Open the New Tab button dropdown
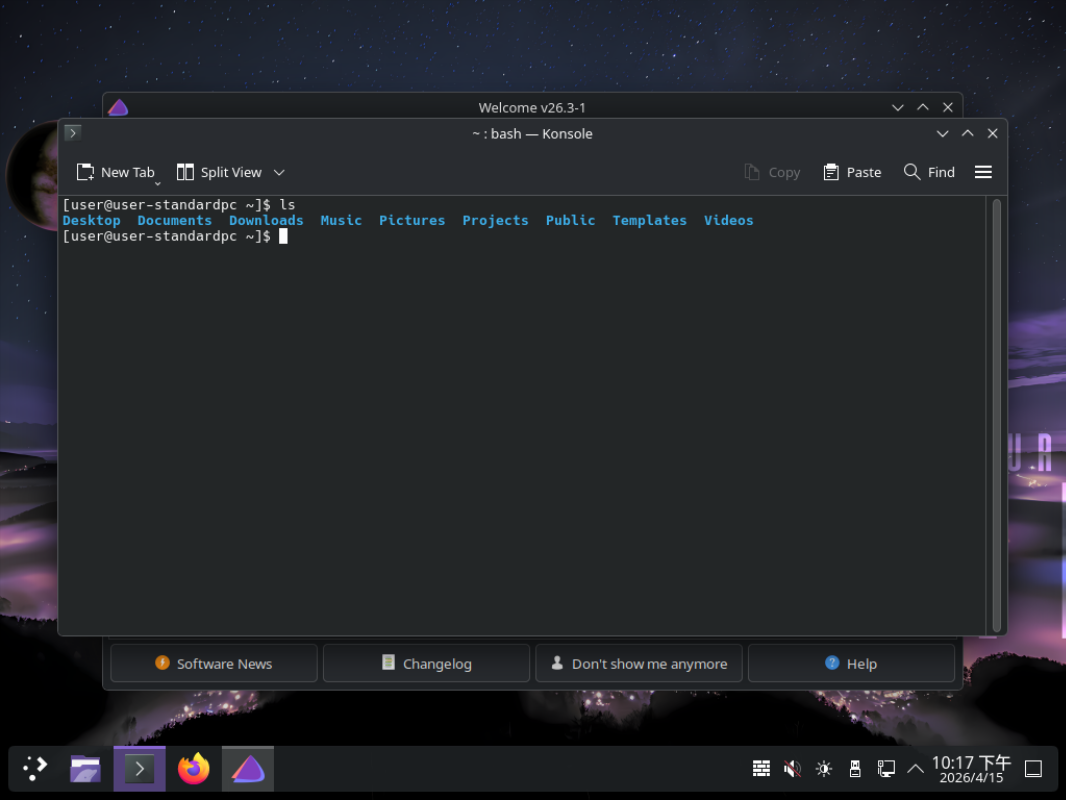1066x800 pixels. [x=157, y=183]
